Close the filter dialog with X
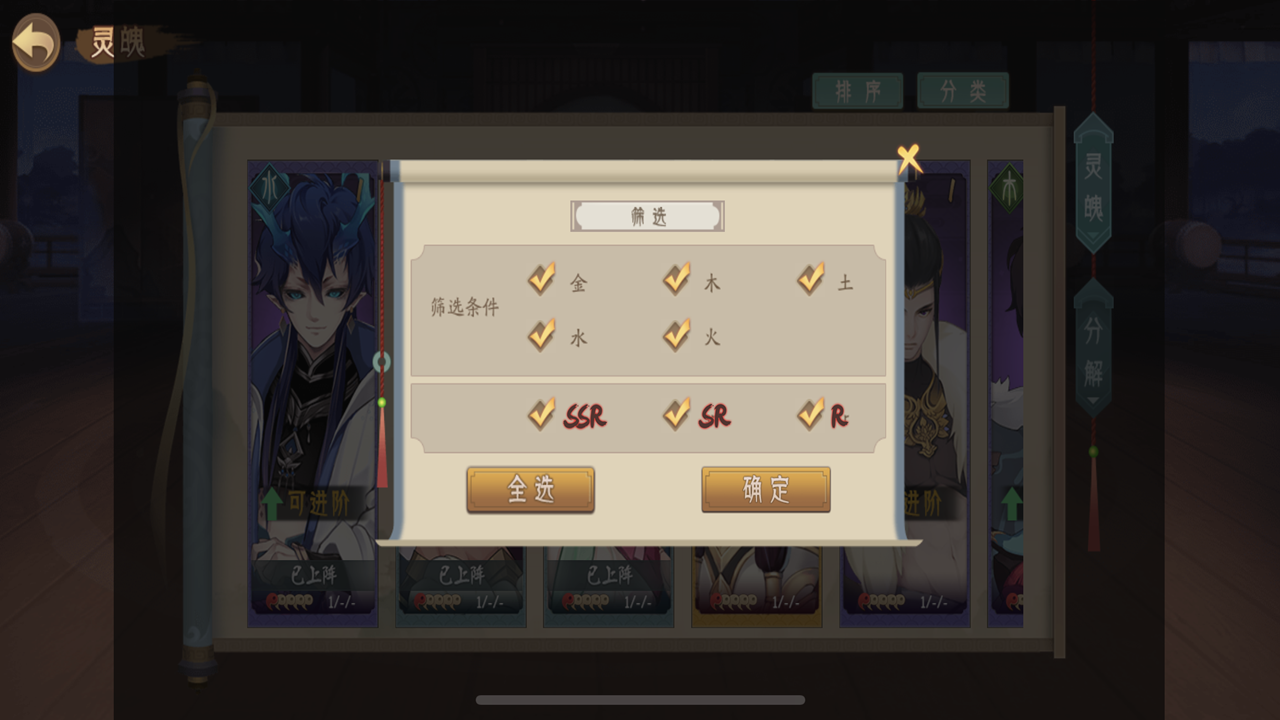The height and width of the screenshot is (720, 1280). click(908, 157)
